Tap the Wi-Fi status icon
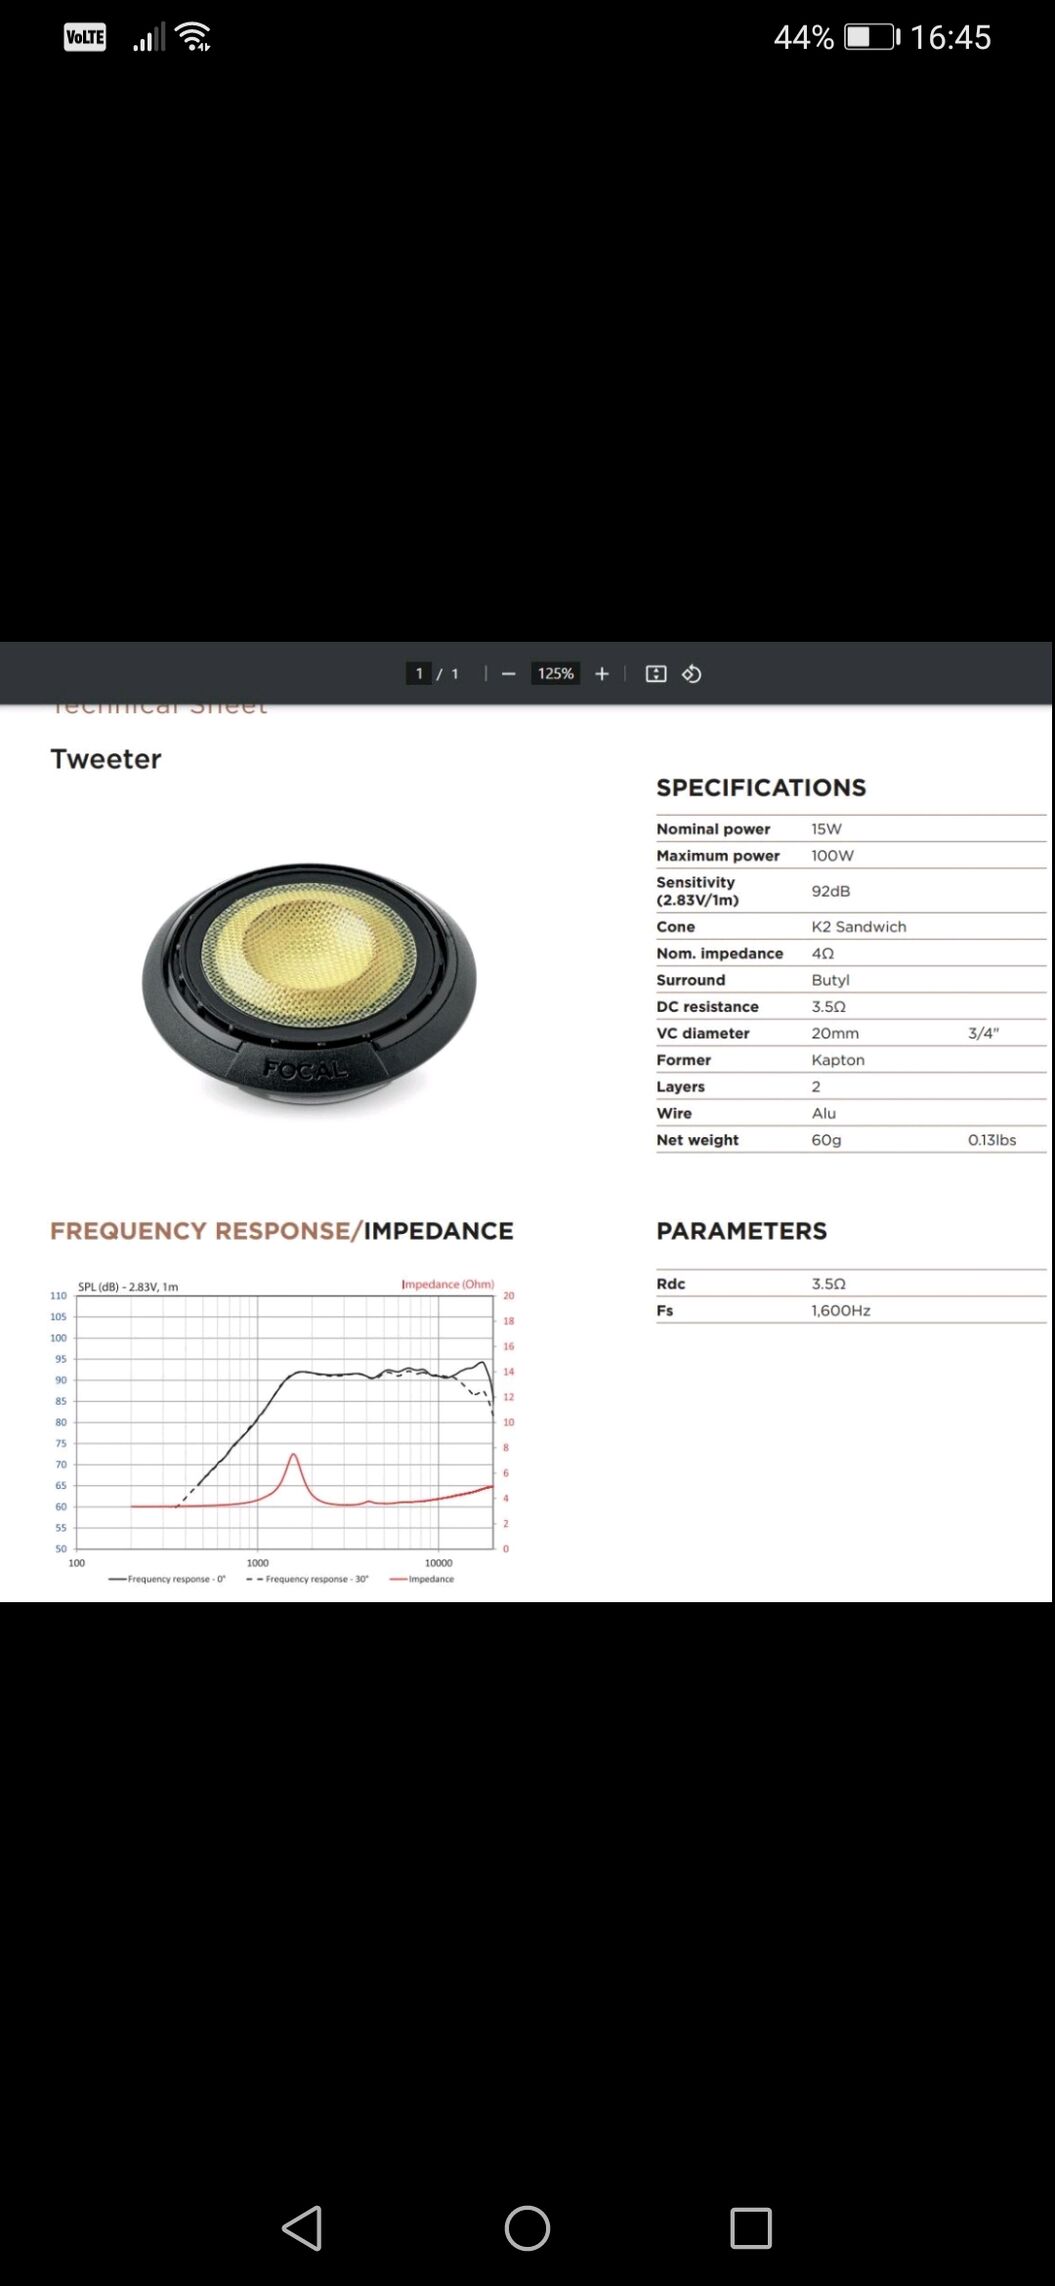Screen dimensions: 1055x2286 coord(193,37)
